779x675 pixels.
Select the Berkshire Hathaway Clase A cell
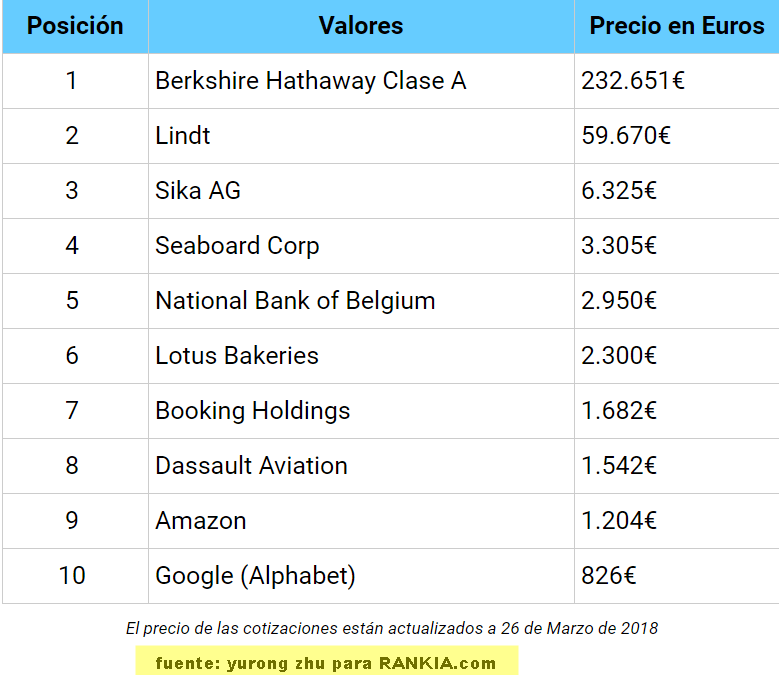pos(310,81)
